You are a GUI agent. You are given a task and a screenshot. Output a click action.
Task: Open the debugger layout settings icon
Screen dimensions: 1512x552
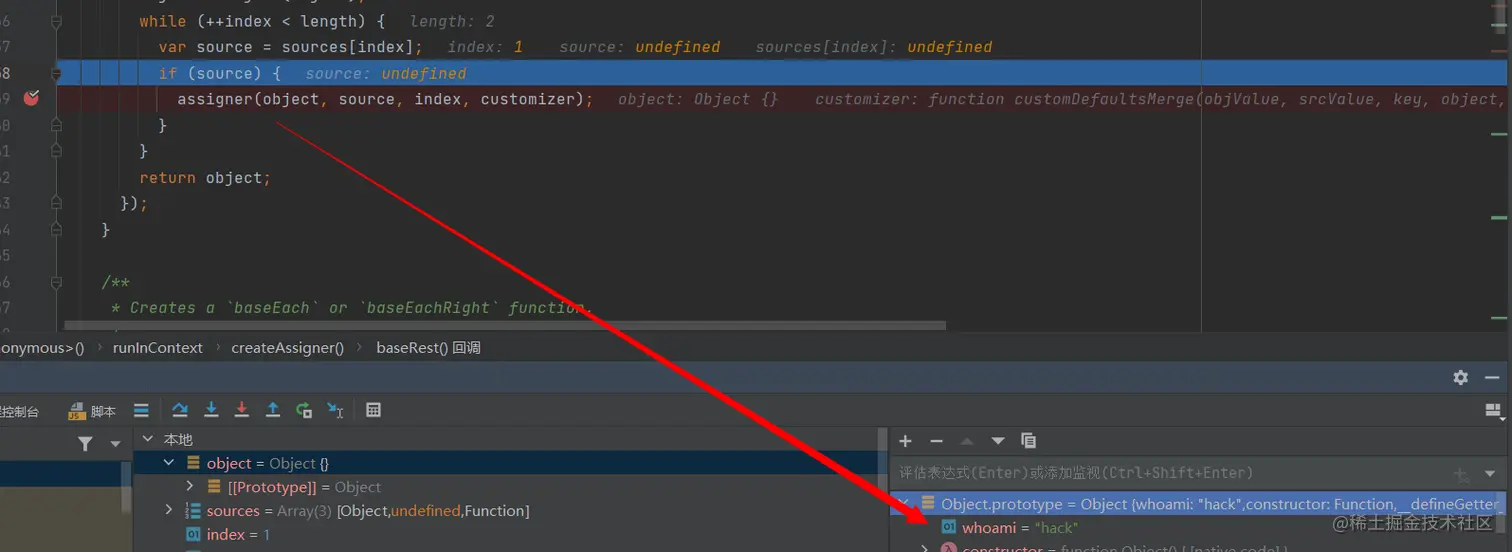tap(1493, 410)
